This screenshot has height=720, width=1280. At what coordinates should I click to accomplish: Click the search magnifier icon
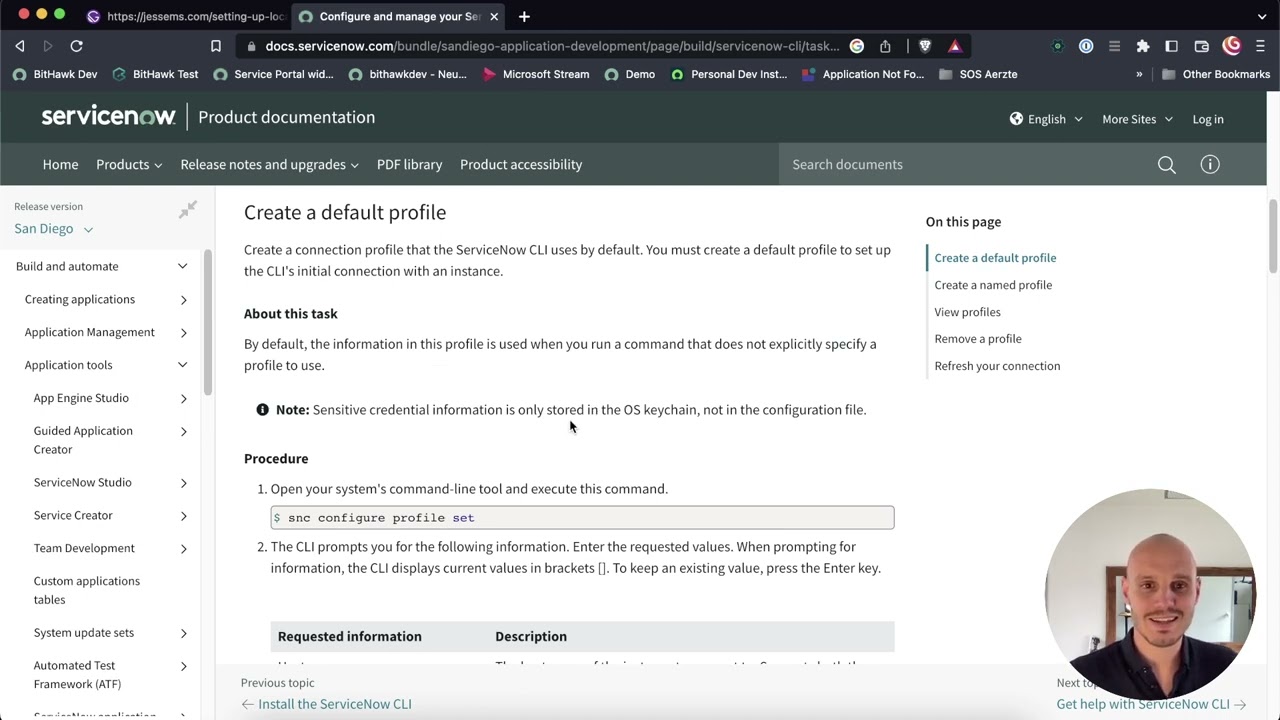[x=1166, y=164]
